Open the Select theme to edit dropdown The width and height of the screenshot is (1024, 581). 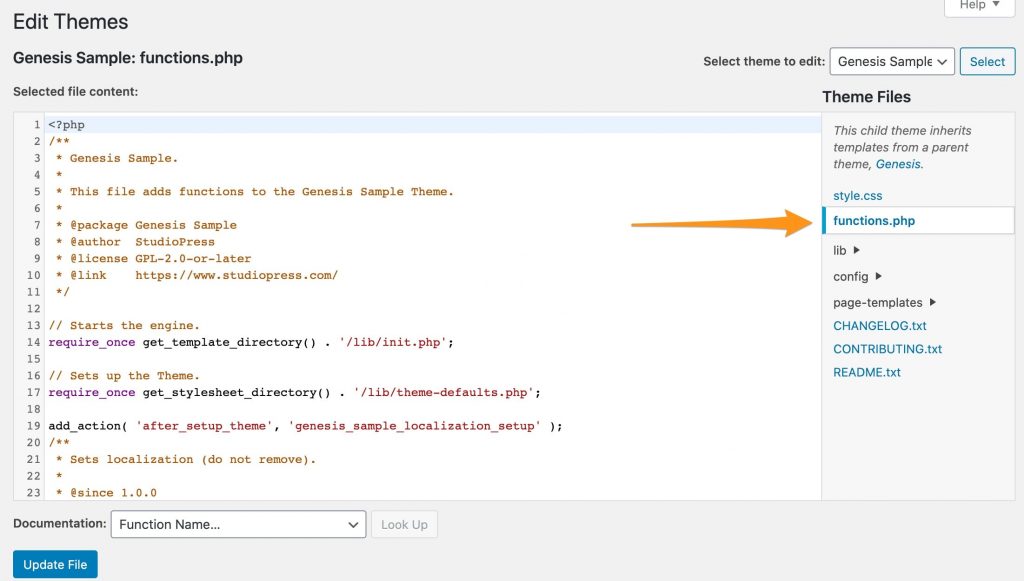click(x=891, y=61)
